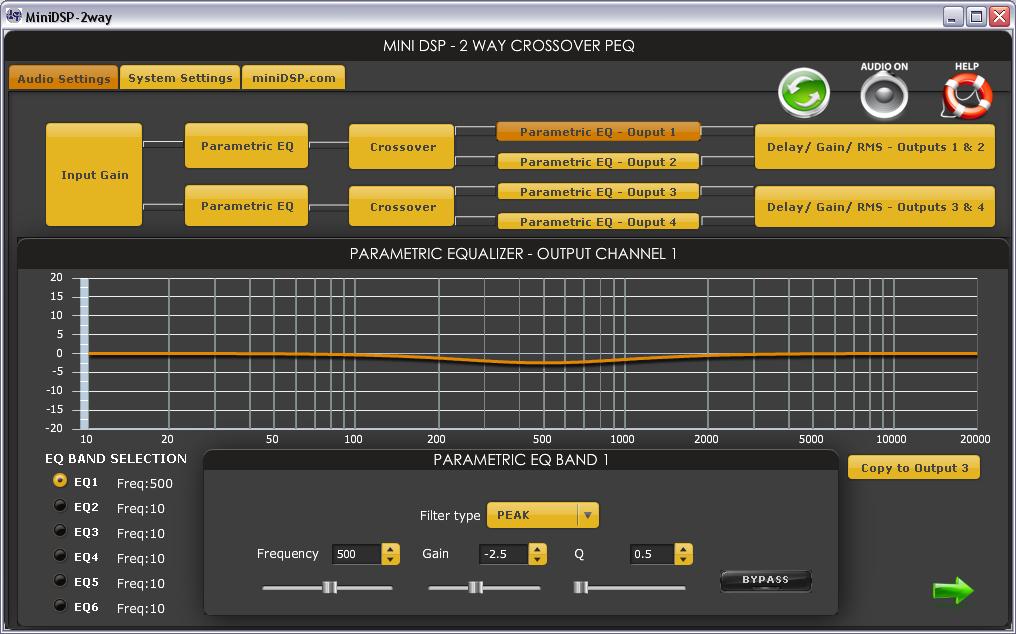1016x634 pixels.
Task: Click the Frequency slider handle
Action: [330, 587]
